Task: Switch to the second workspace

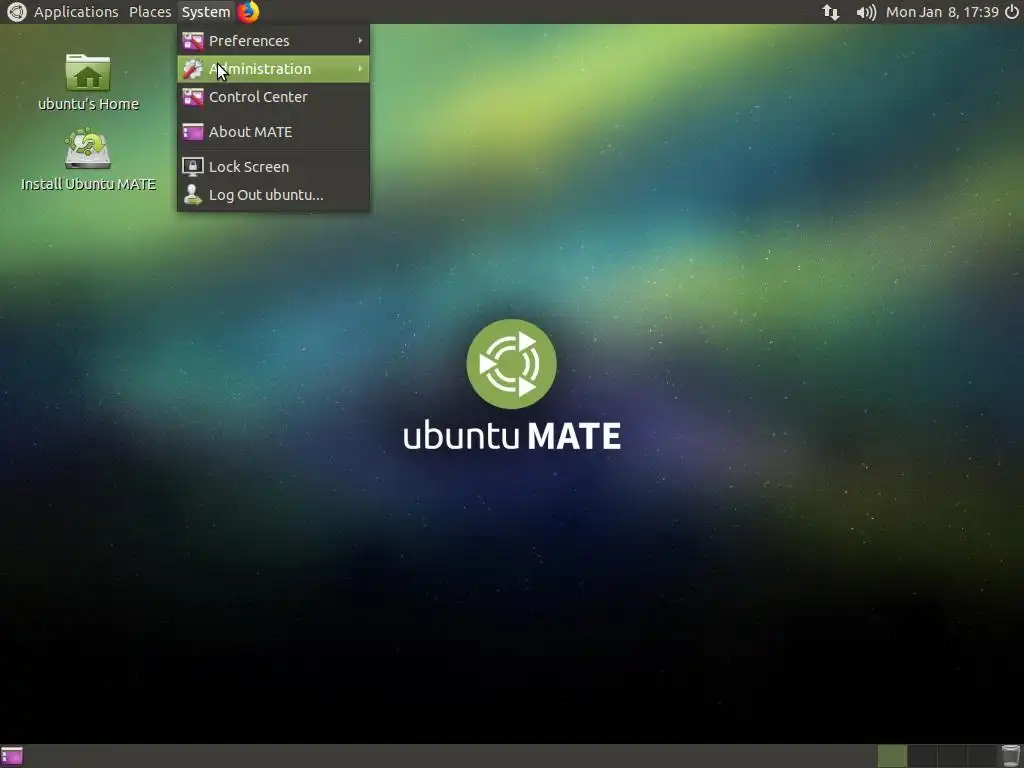Action: (922, 756)
